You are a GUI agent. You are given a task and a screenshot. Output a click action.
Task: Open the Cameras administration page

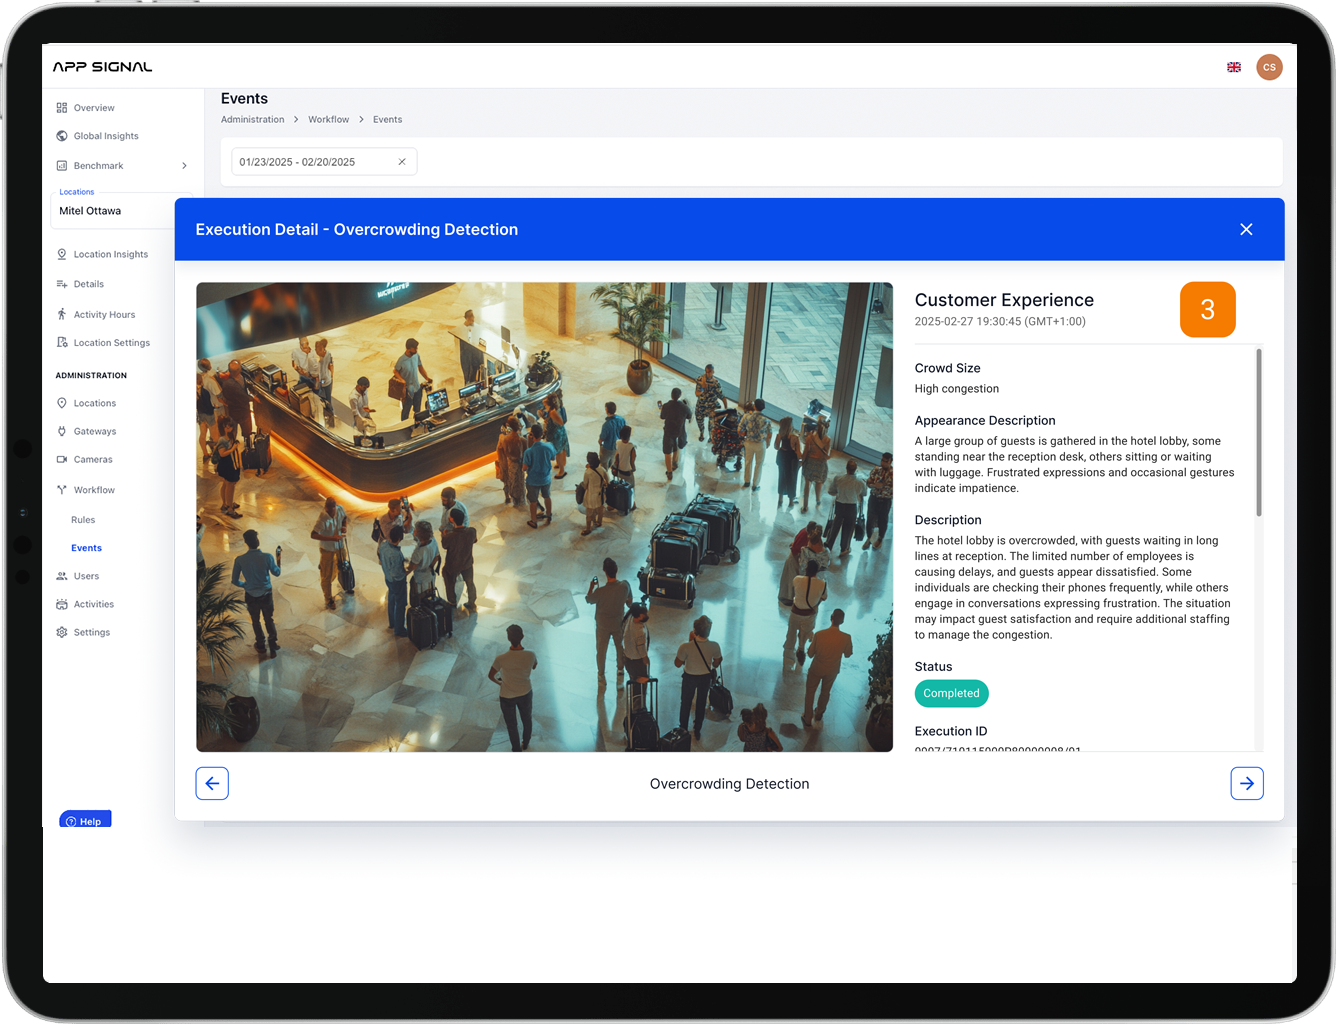[x=94, y=459]
